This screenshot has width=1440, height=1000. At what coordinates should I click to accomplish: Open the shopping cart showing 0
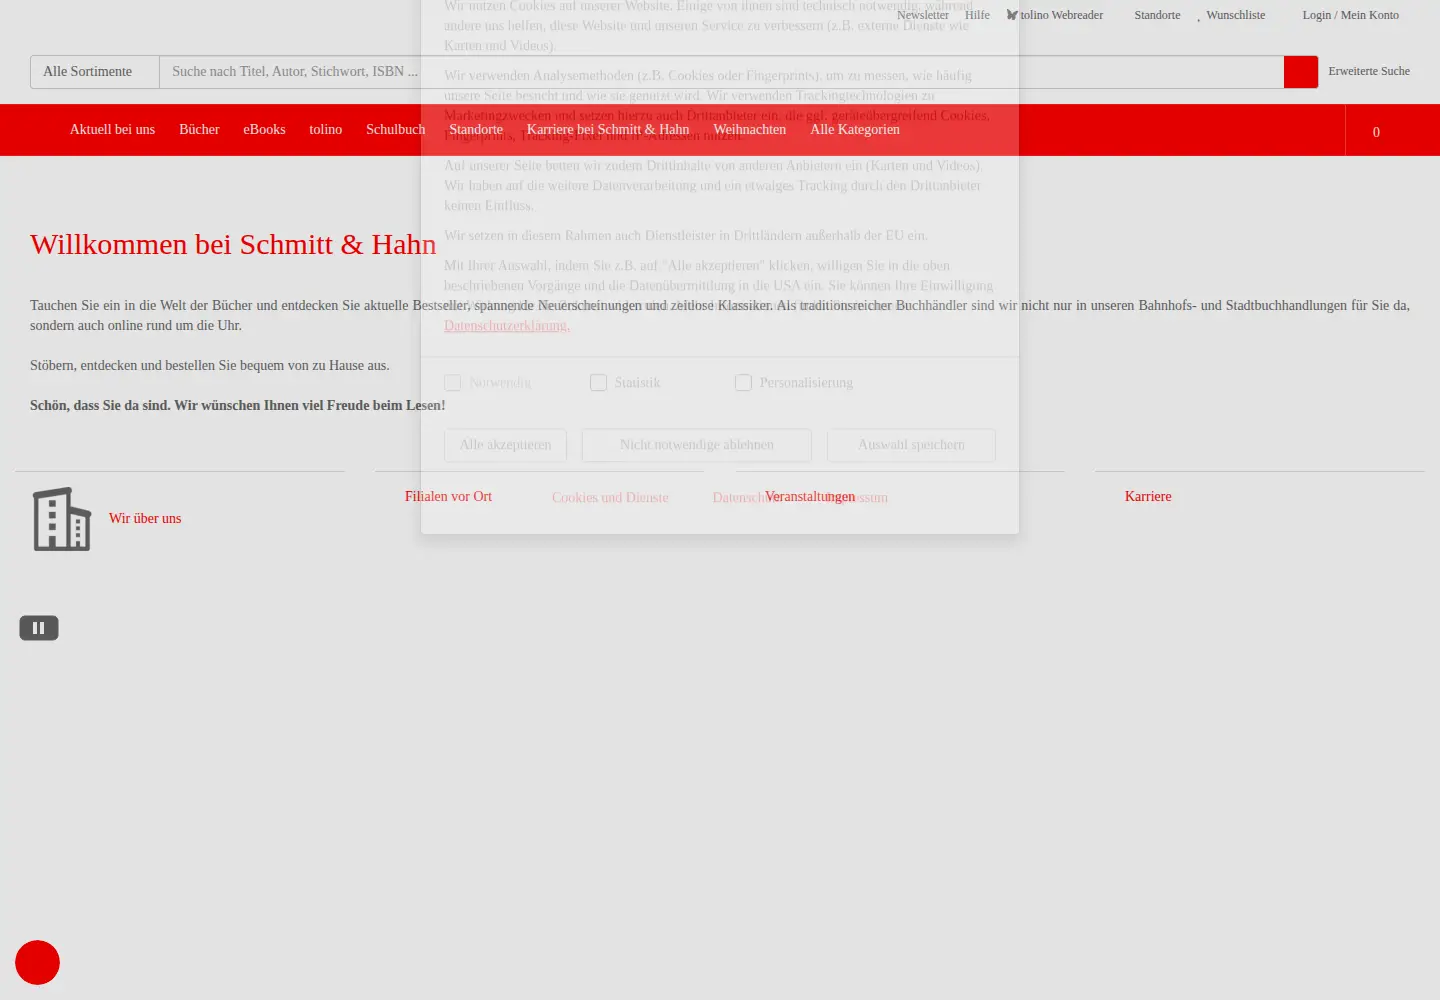1376,132
